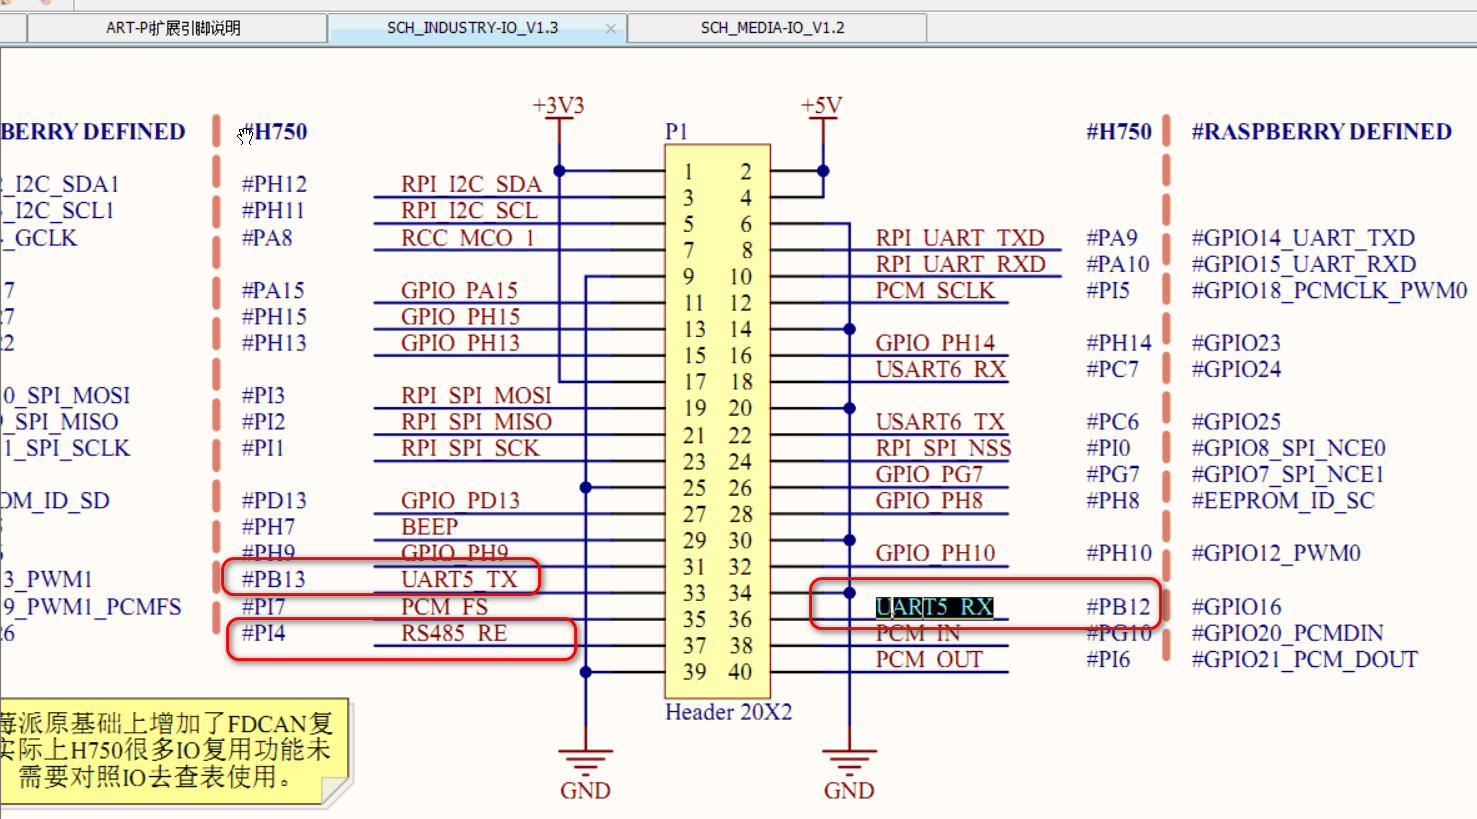Image resolution: width=1477 pixels, height=819 pixels.
Task: Select the GPIO_PA15 net label
Action: [460, 291]
